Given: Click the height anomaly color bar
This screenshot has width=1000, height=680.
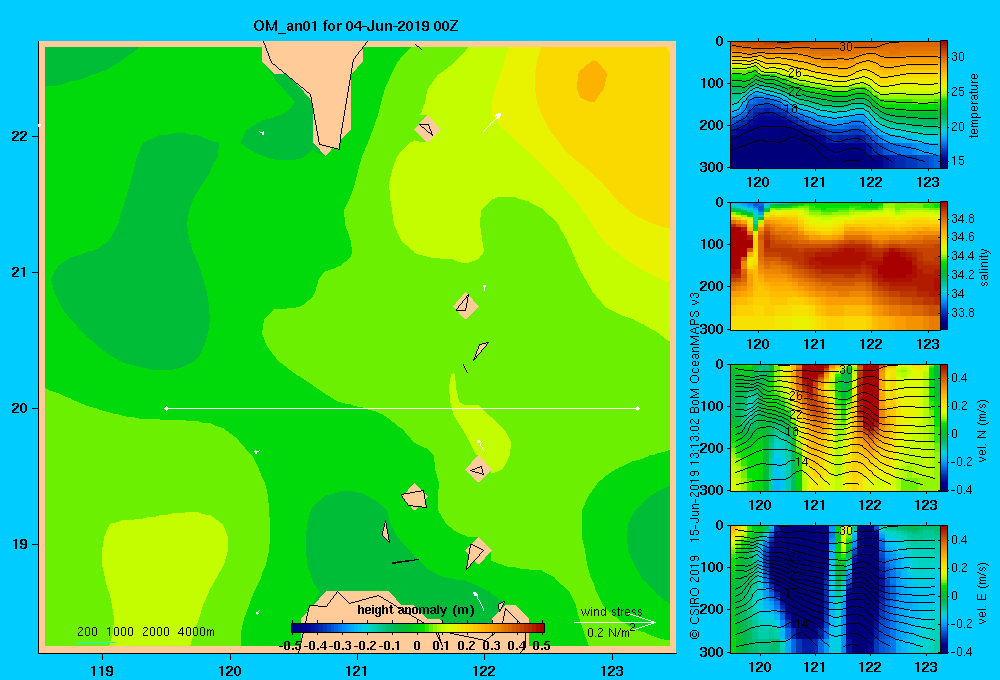Looking at the screenshot, I should 418,628.
